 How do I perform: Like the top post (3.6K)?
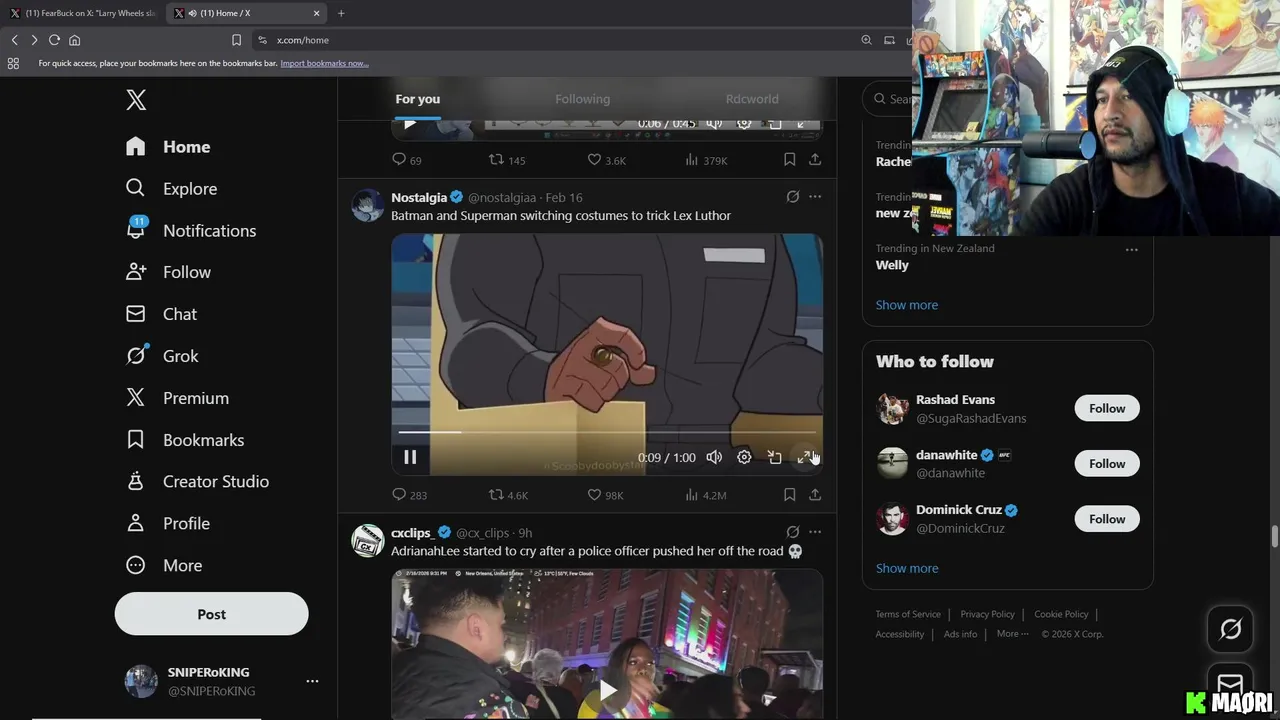tap(606, 160)
